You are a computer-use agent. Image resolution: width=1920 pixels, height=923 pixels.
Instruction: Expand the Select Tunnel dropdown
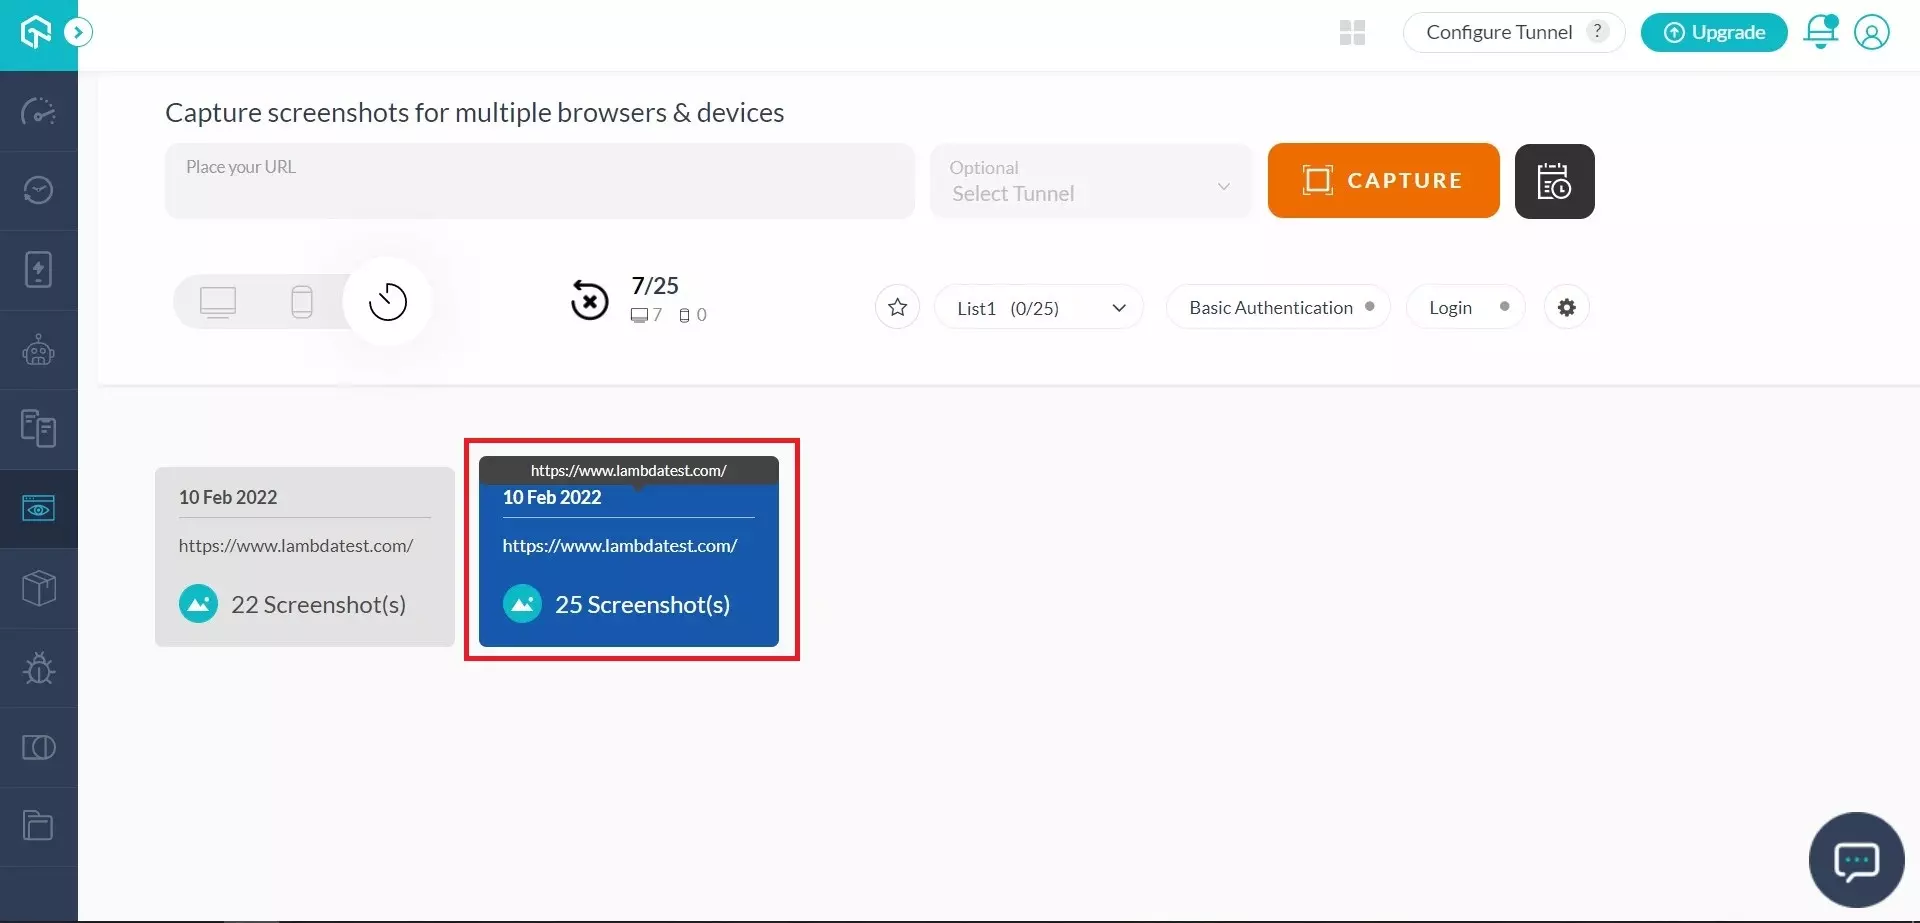1090,182
